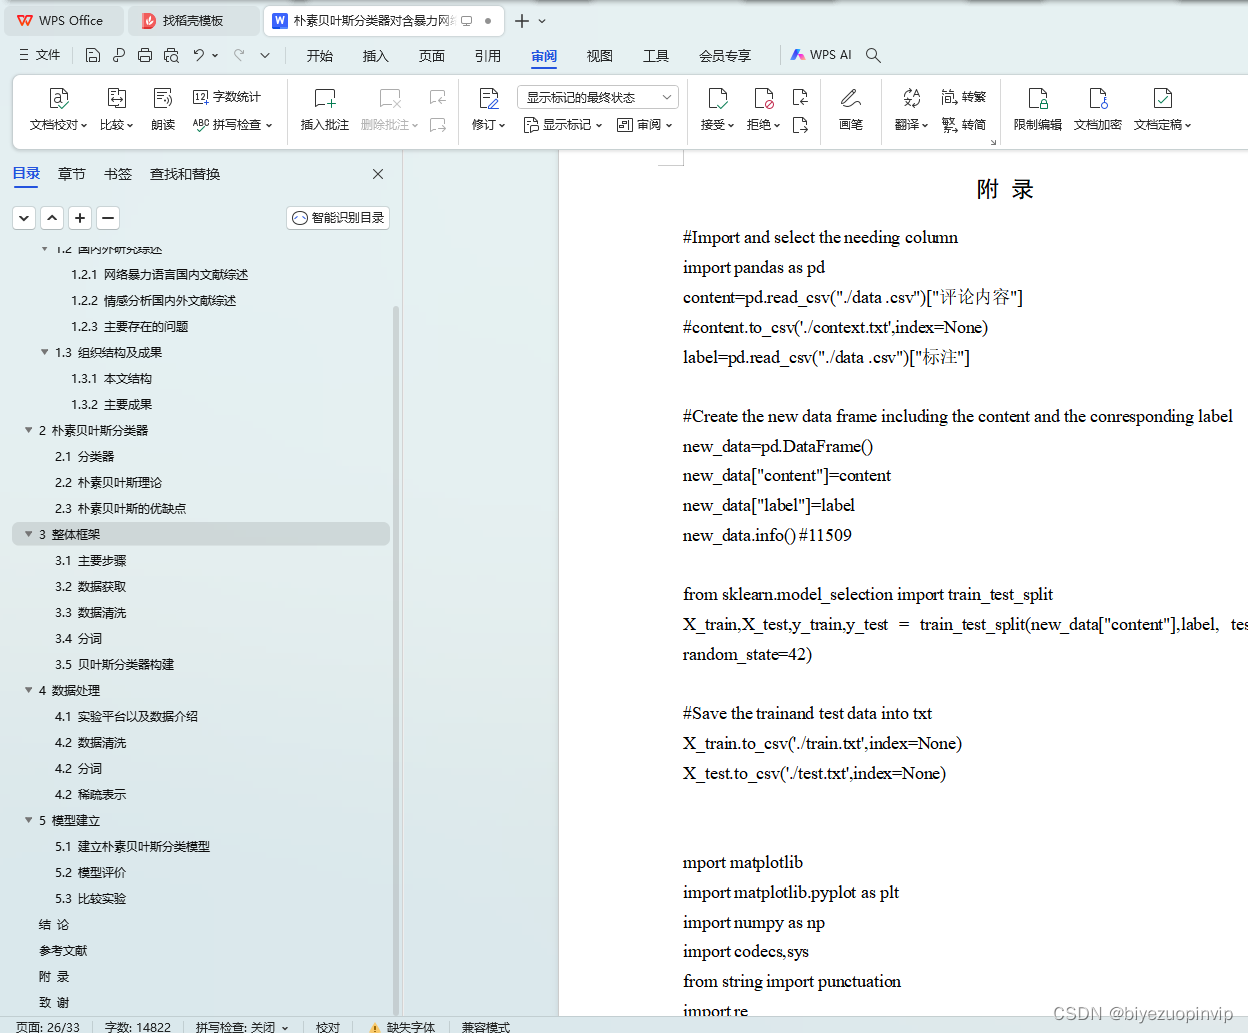Viewport: 1248px width, 1033px height.
Task: Click 拼写检查: 关闭 in status bar
Action: (x=242, y=1027)
